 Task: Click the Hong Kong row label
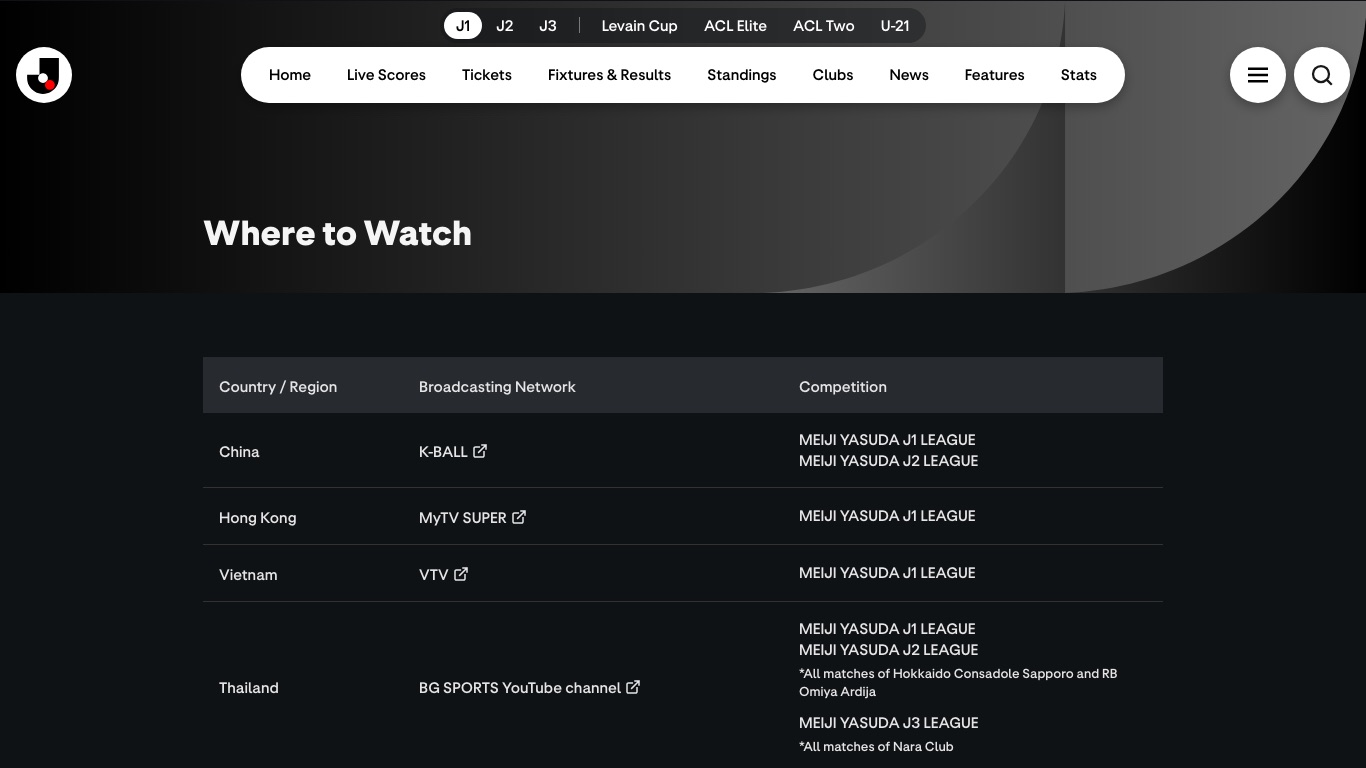pos(258,518)
